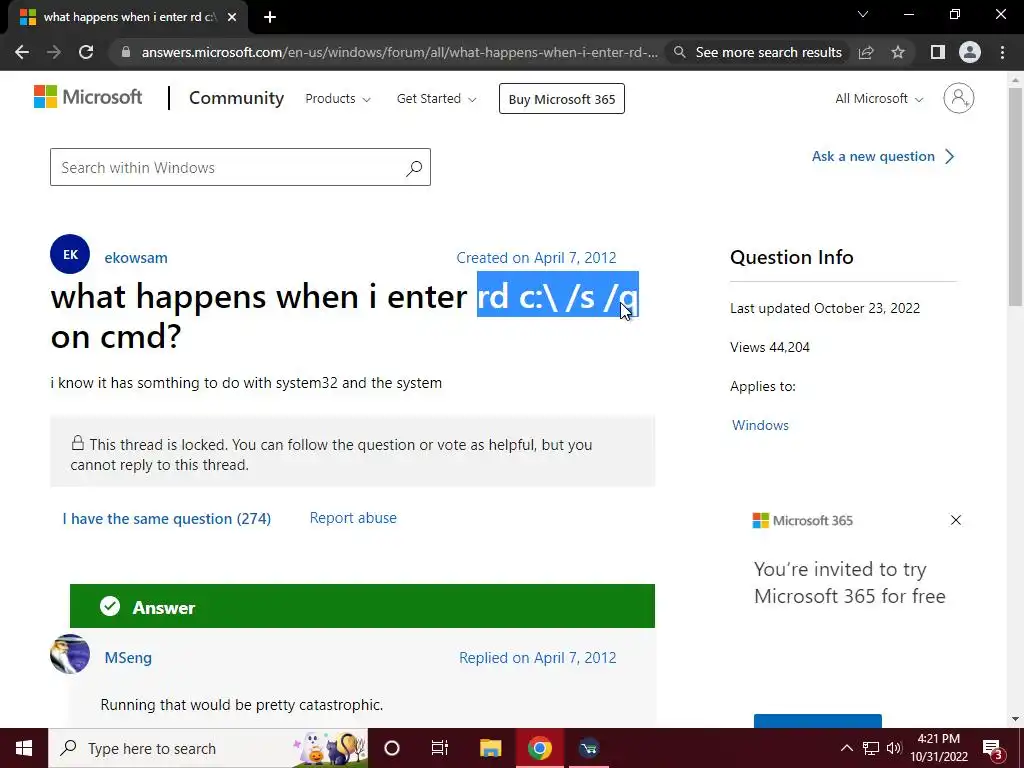Close the current browser tab
Image resolution: width=1024 pixels, height=768 pixels.
[232, 17]
